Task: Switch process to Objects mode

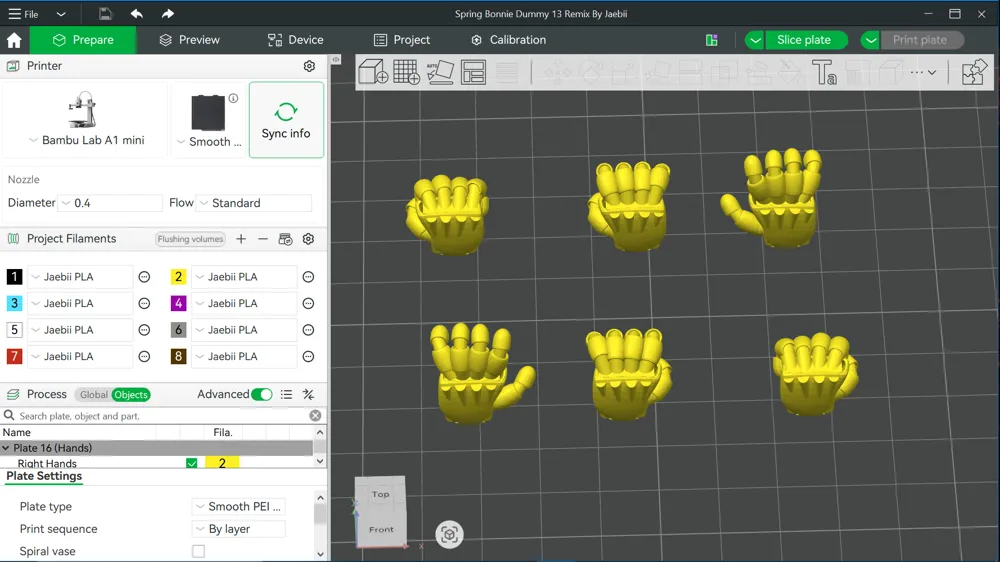Action: click(131, 395)
